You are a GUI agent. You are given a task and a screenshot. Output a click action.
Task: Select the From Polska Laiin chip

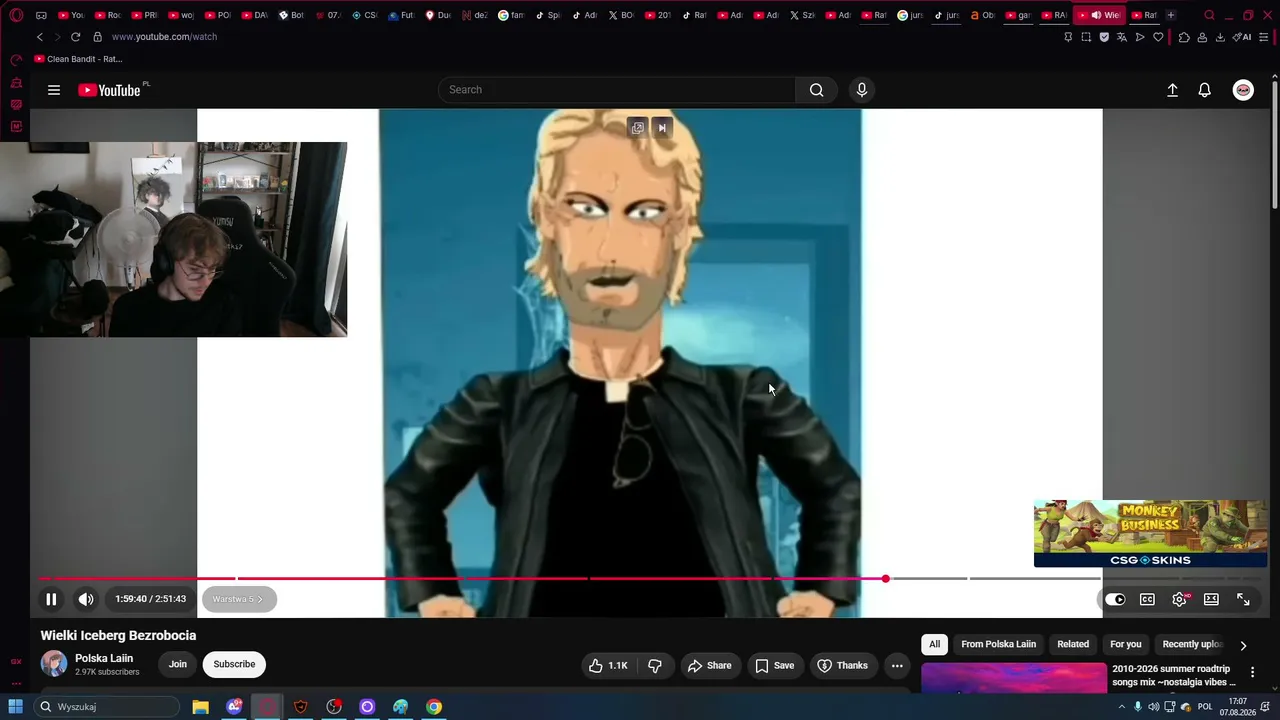[x=998, y=644]
